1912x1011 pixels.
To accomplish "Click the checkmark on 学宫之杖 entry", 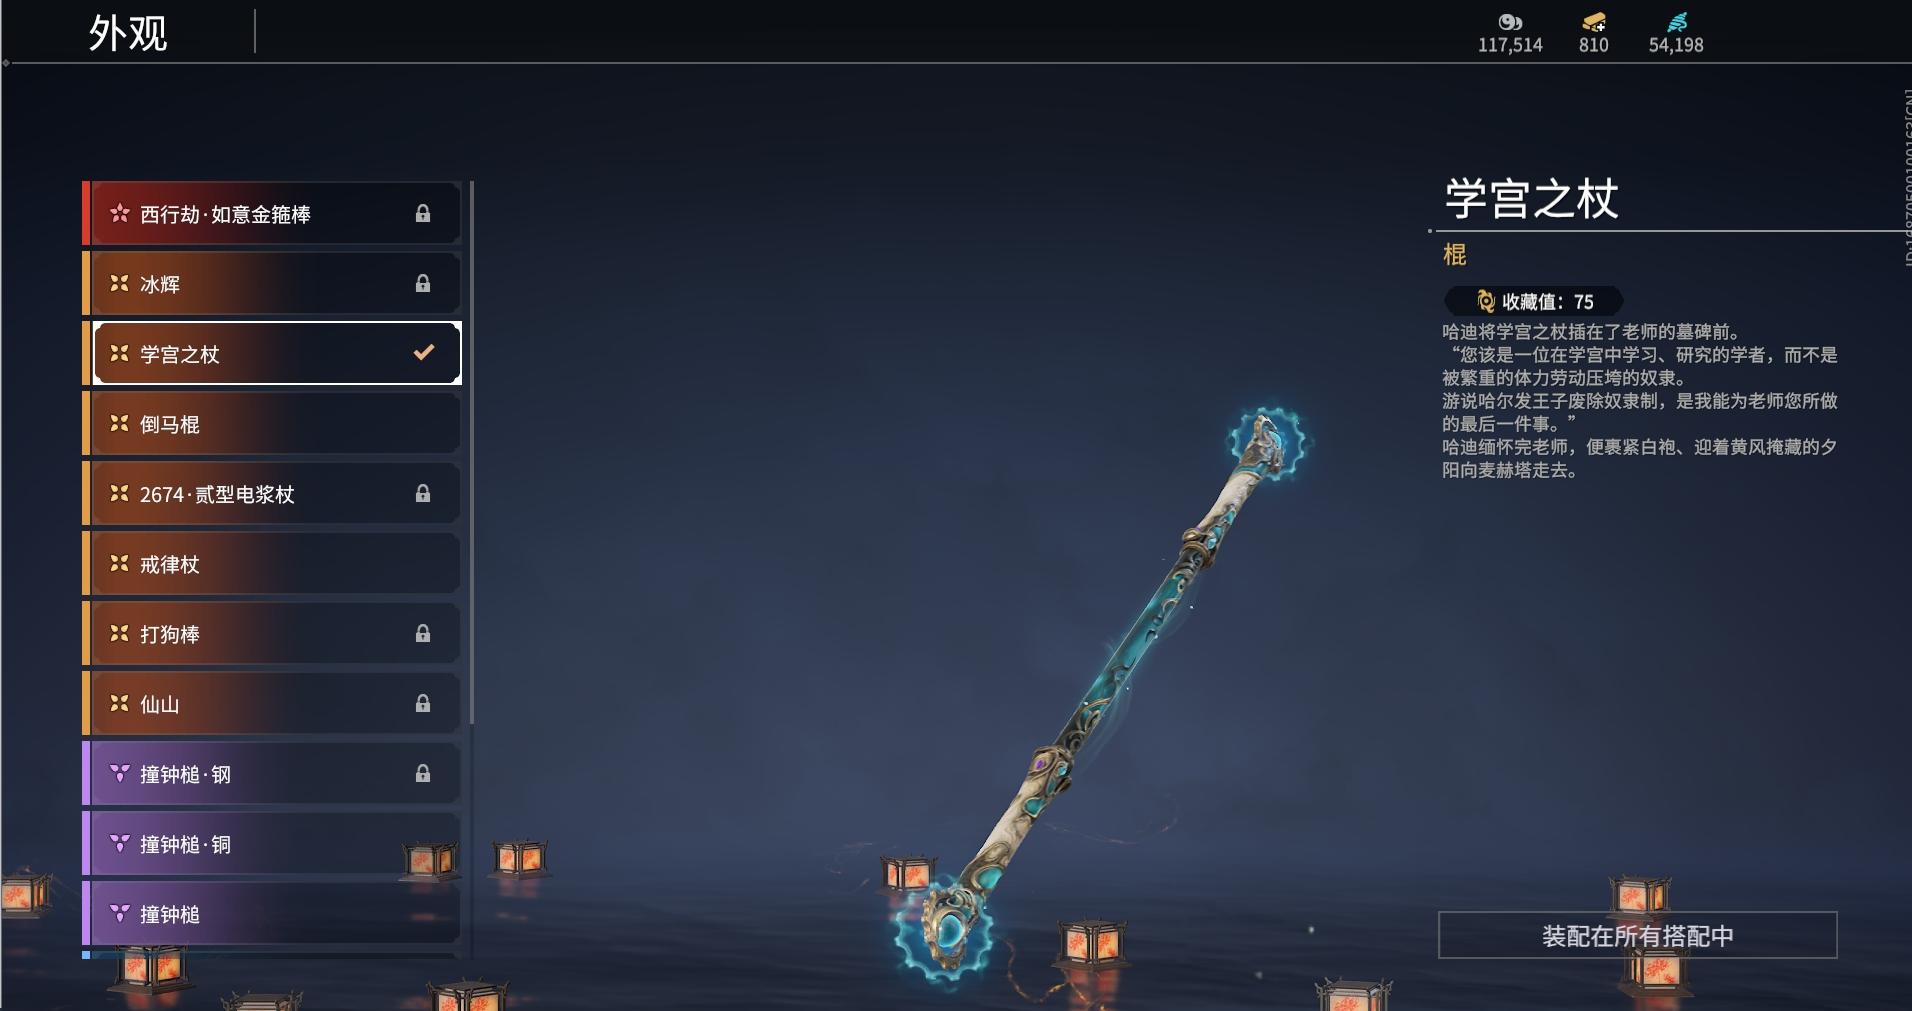I will point(424,352).
